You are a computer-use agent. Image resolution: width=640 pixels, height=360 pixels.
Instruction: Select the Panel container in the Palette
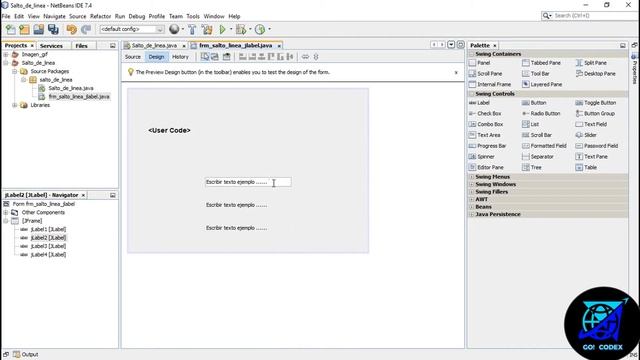coord(480,63)
